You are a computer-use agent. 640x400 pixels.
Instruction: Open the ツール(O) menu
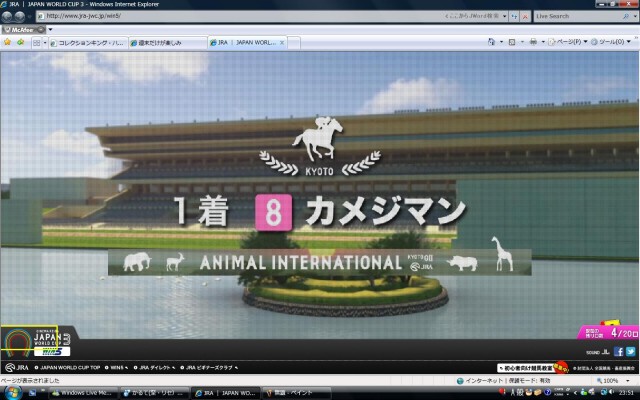611,42
